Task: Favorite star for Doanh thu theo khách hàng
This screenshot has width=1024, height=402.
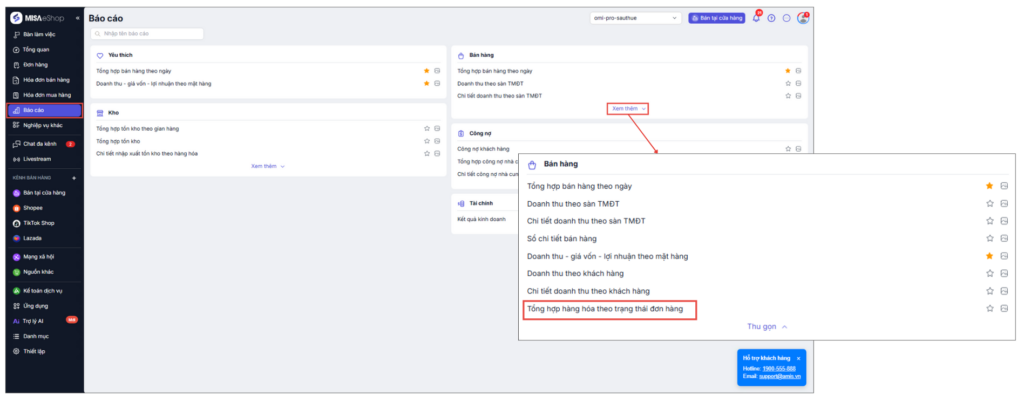Action: [x=989, y=274]
